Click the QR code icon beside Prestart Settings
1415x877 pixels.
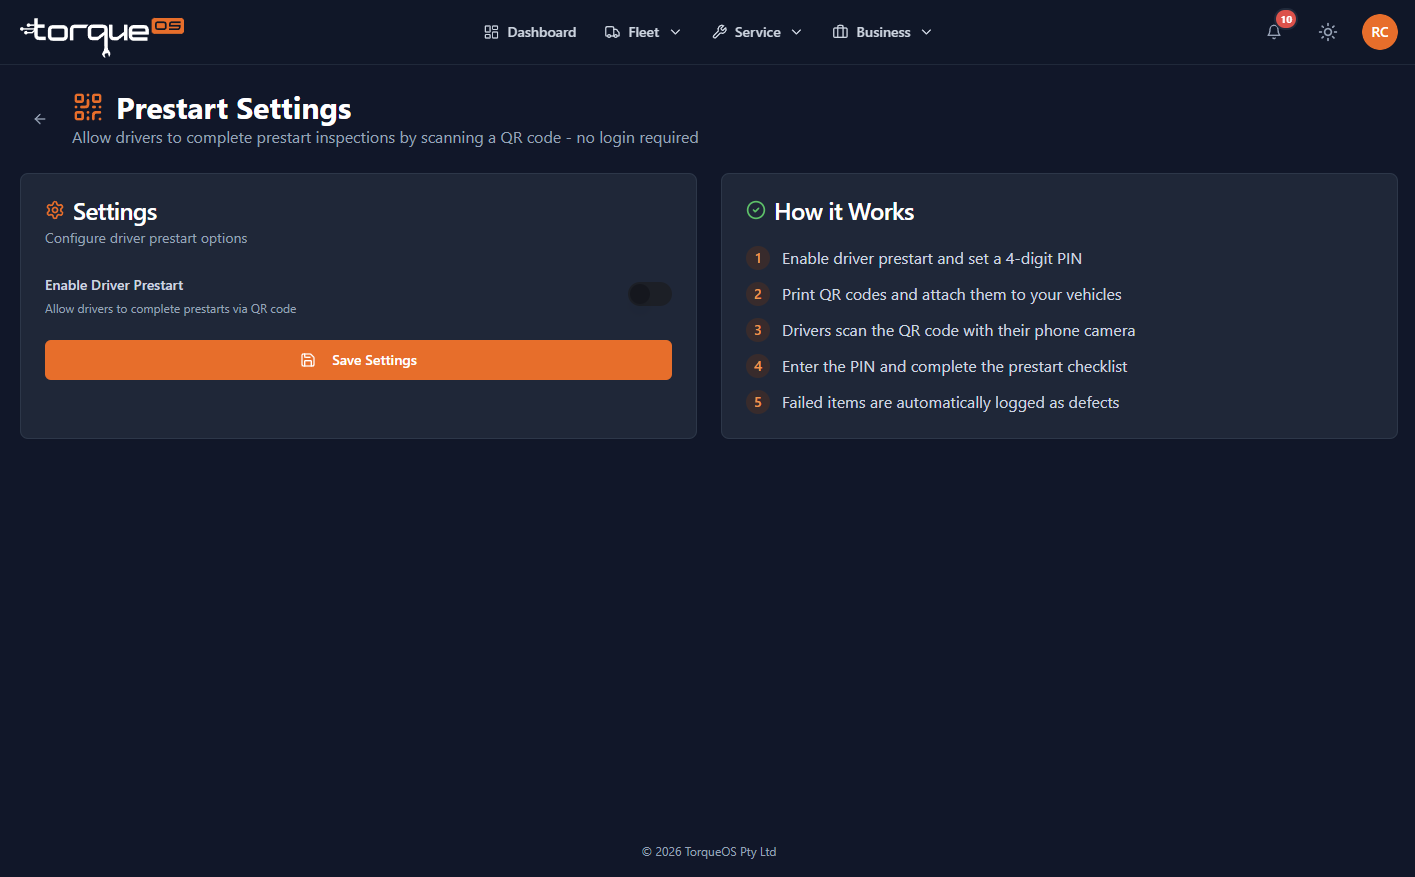(x=88, y=107)
